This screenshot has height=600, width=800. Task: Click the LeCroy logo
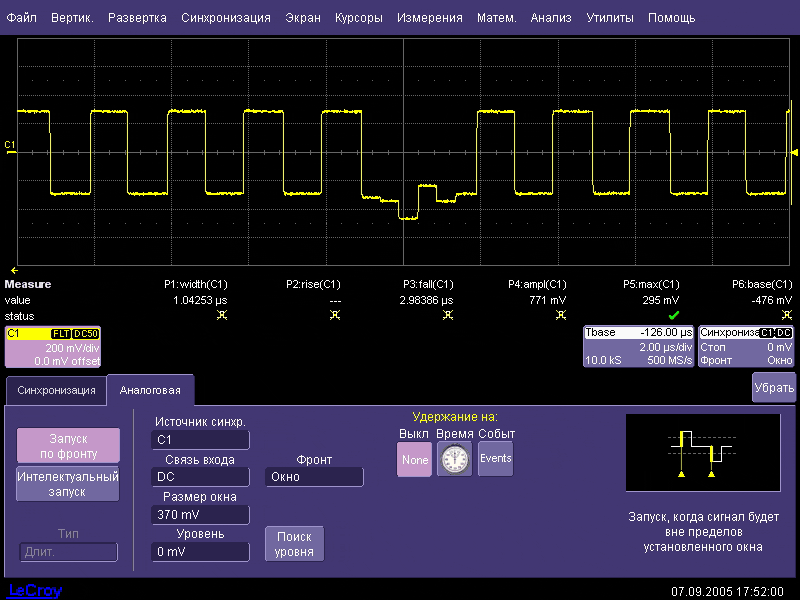[x=35, y=590]
